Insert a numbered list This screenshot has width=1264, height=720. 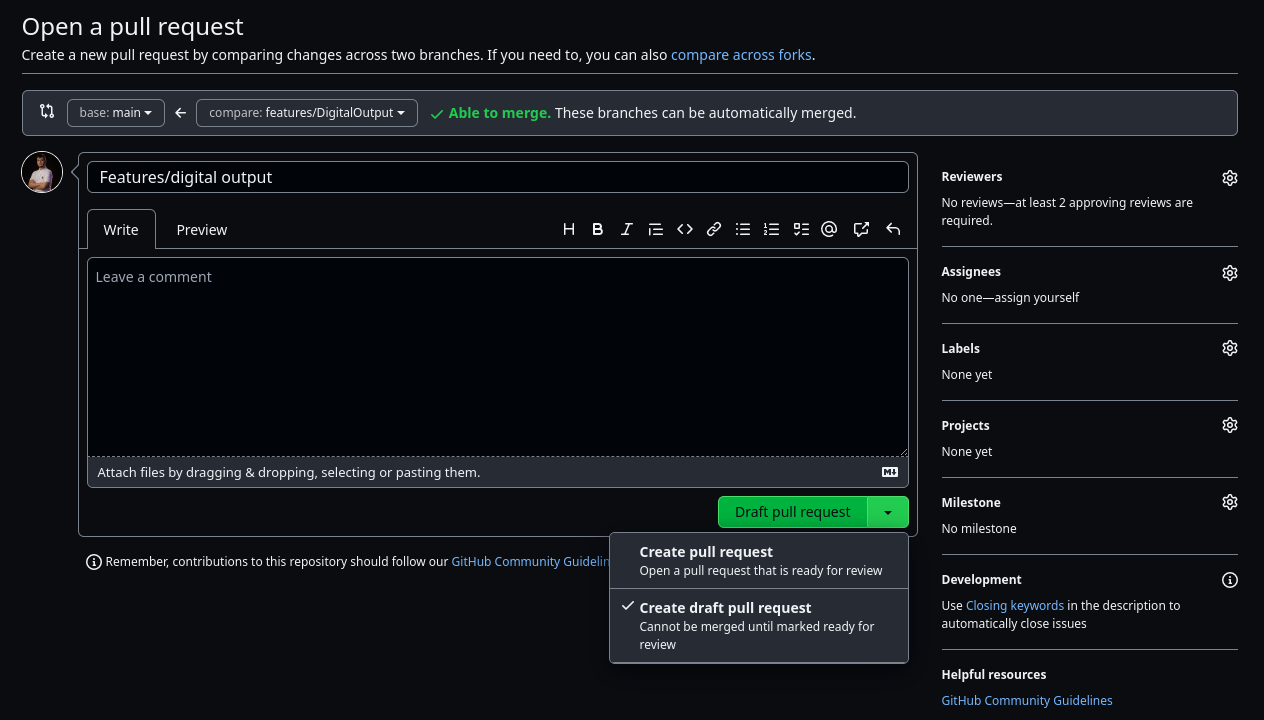tap(772, 229)
